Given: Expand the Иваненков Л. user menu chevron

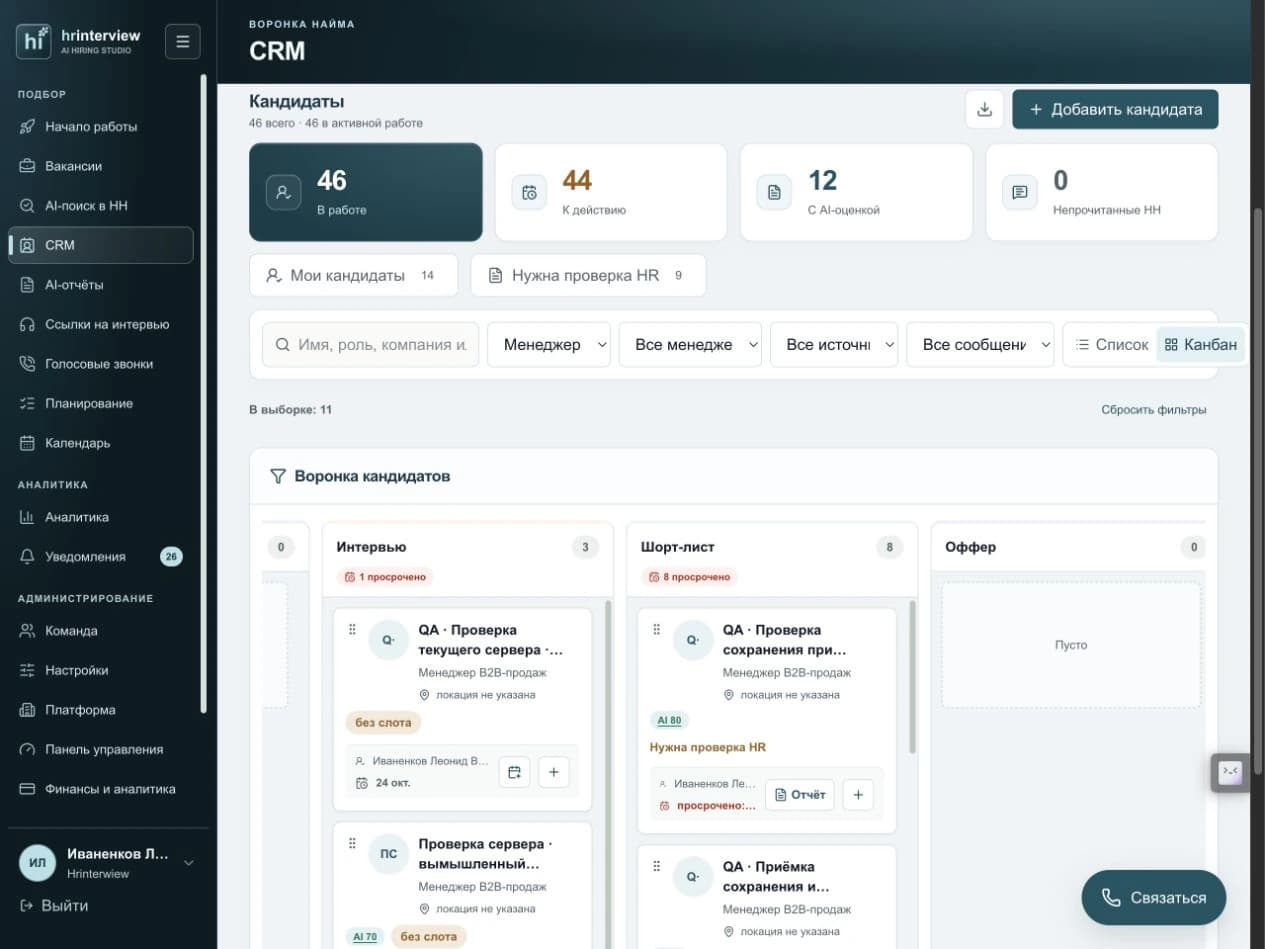Looking at the screenshot, I should click(188, 863).
